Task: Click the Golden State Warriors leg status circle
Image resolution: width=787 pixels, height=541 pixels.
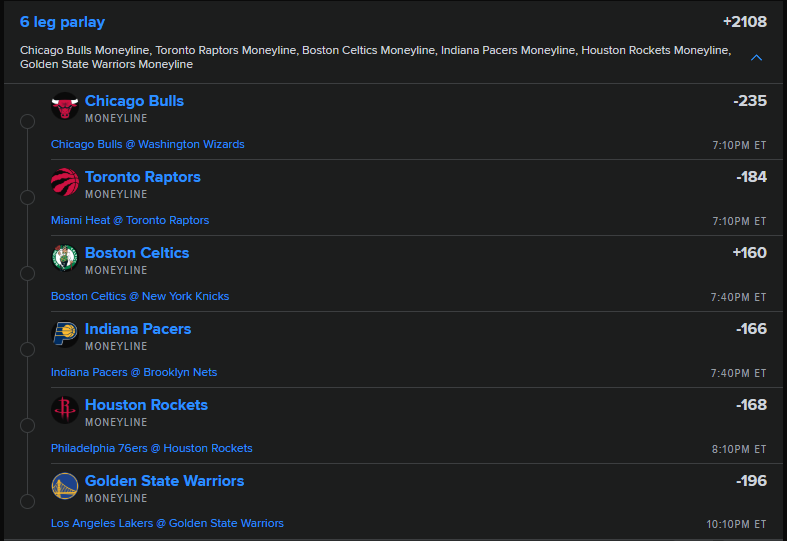Action: tap(27, 501)
